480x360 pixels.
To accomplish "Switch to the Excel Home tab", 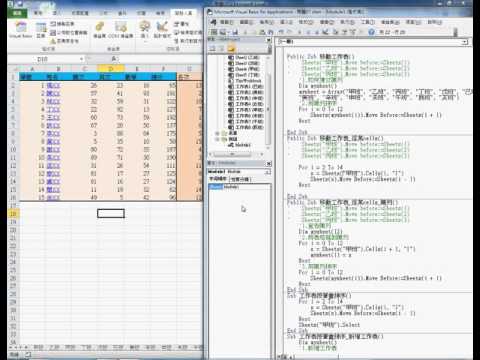I will 38,13.
